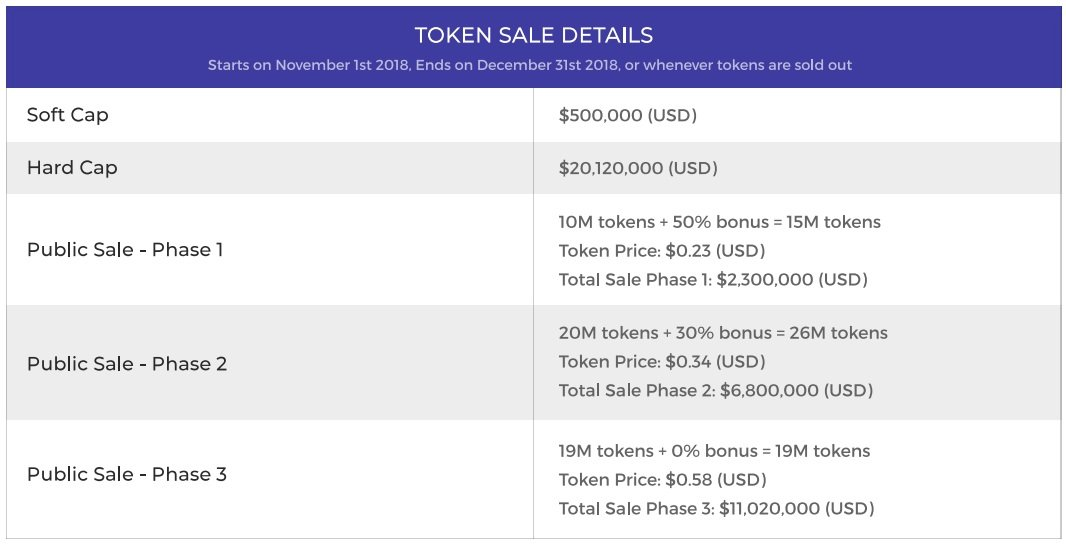The height and width of the screenshot is (544, 1066).
Task: Click the TOKEN SALE DETAILS heading
Action: coord(533,36)
